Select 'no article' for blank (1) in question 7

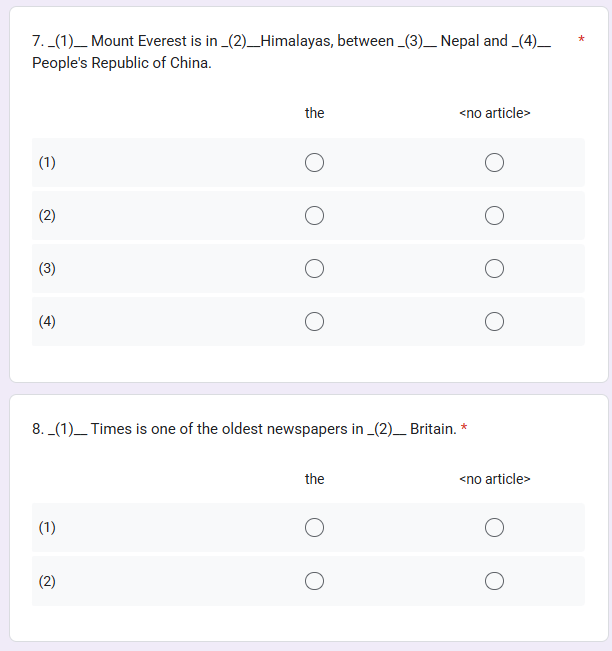pos(494,162)
